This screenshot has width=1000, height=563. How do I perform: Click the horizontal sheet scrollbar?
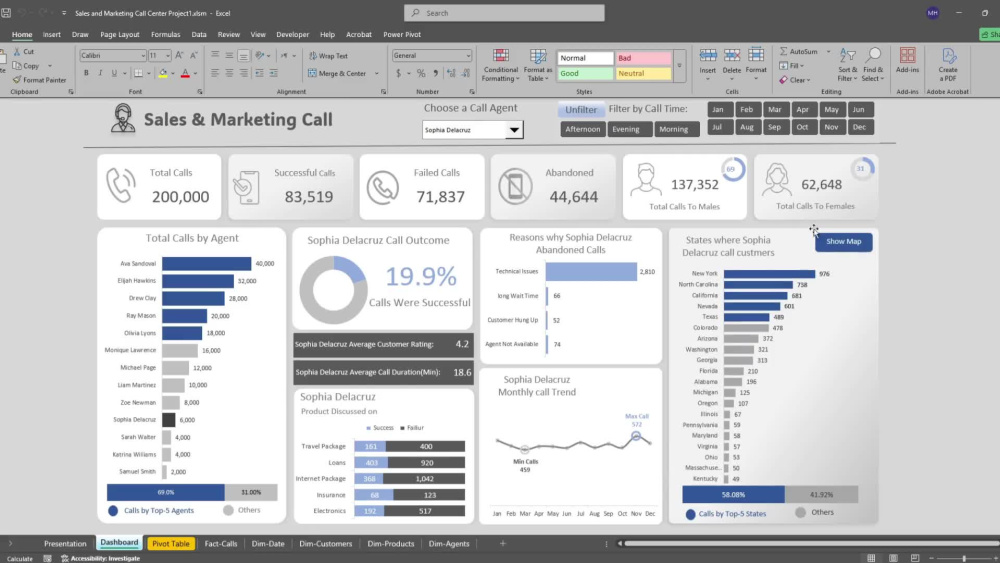[x=810, y=543]
